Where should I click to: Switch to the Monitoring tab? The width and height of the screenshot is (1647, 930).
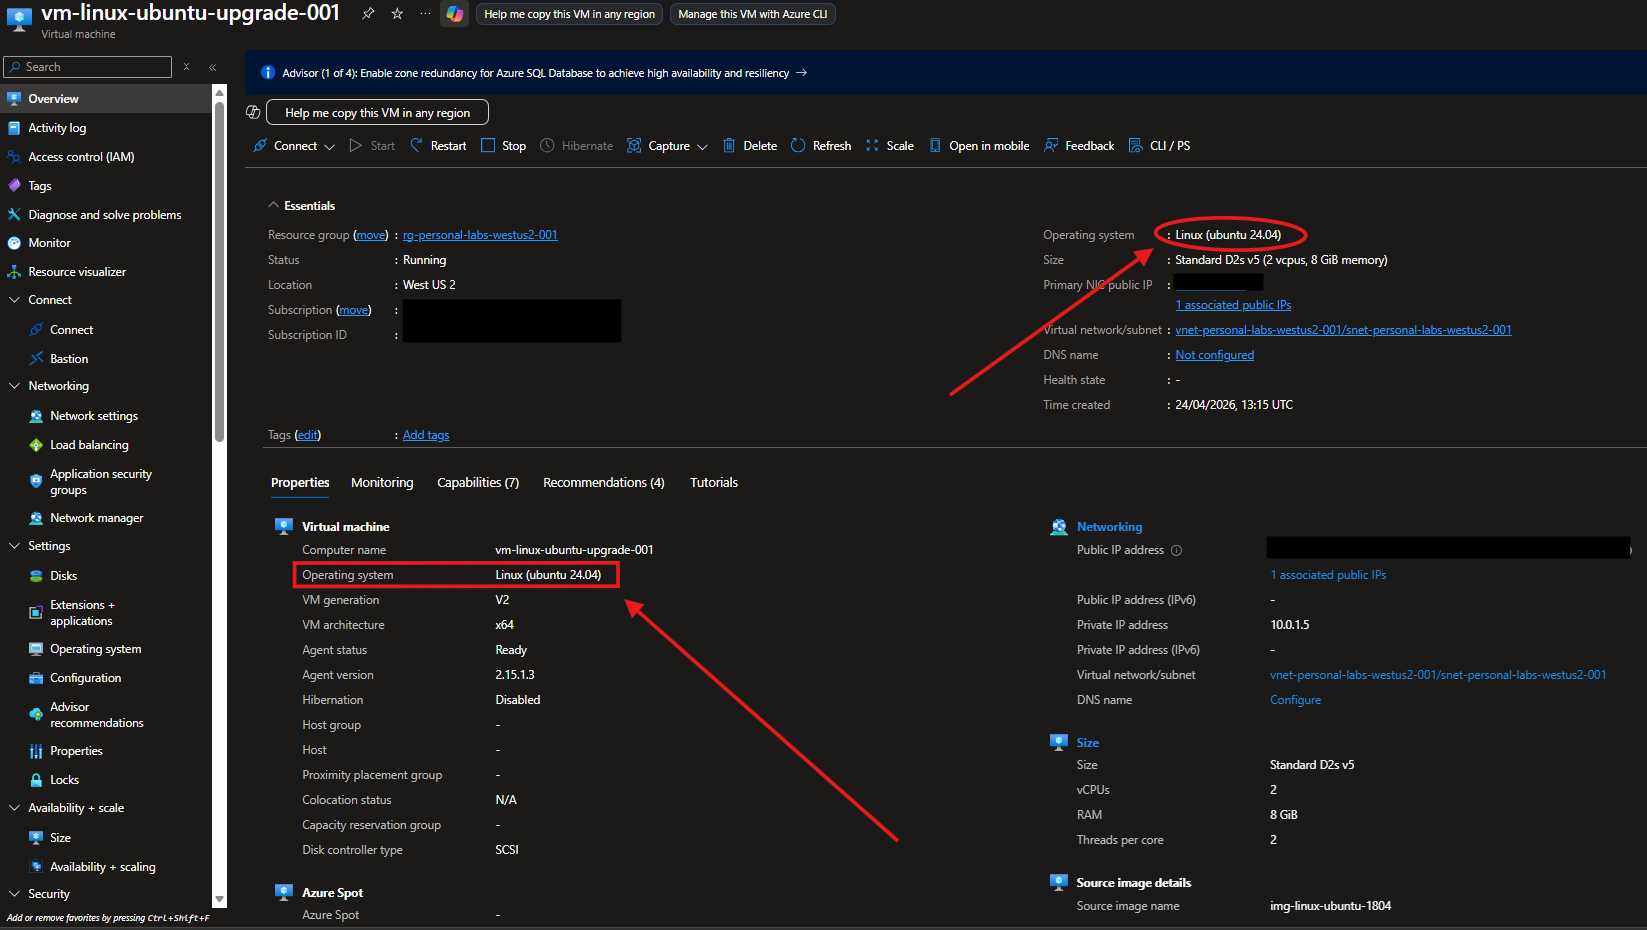[382, 483]
